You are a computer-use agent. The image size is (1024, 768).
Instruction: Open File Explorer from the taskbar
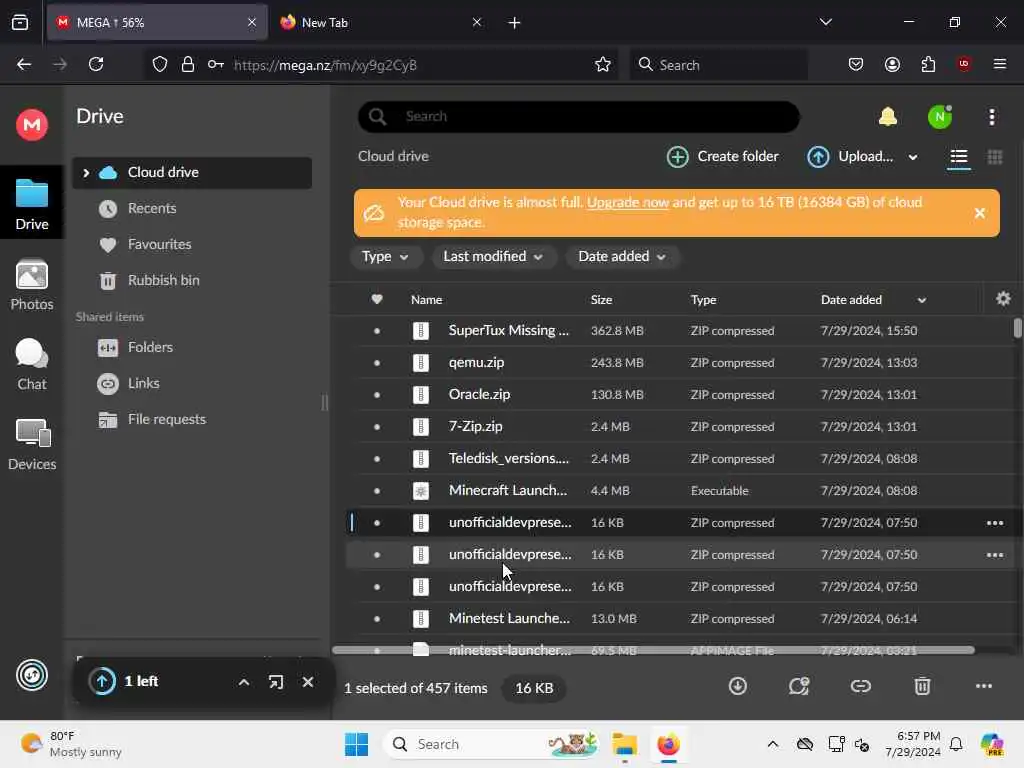pyautogui.click(x=624, y=744)
